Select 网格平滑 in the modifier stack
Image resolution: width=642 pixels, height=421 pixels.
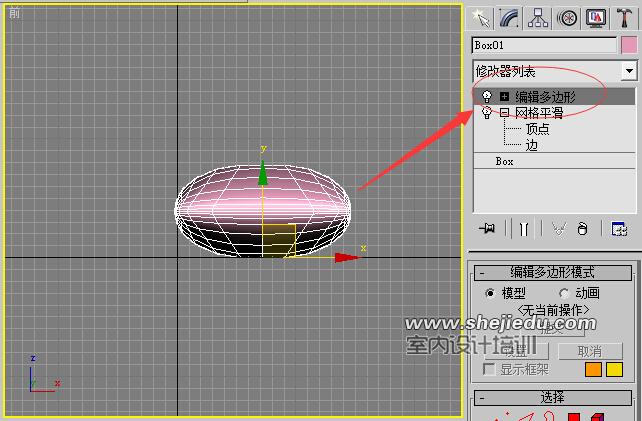coord(539,113)
